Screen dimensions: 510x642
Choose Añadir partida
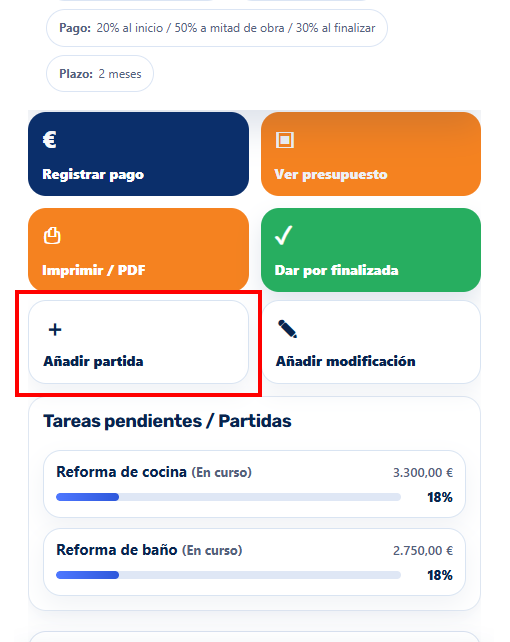[138, 342]
